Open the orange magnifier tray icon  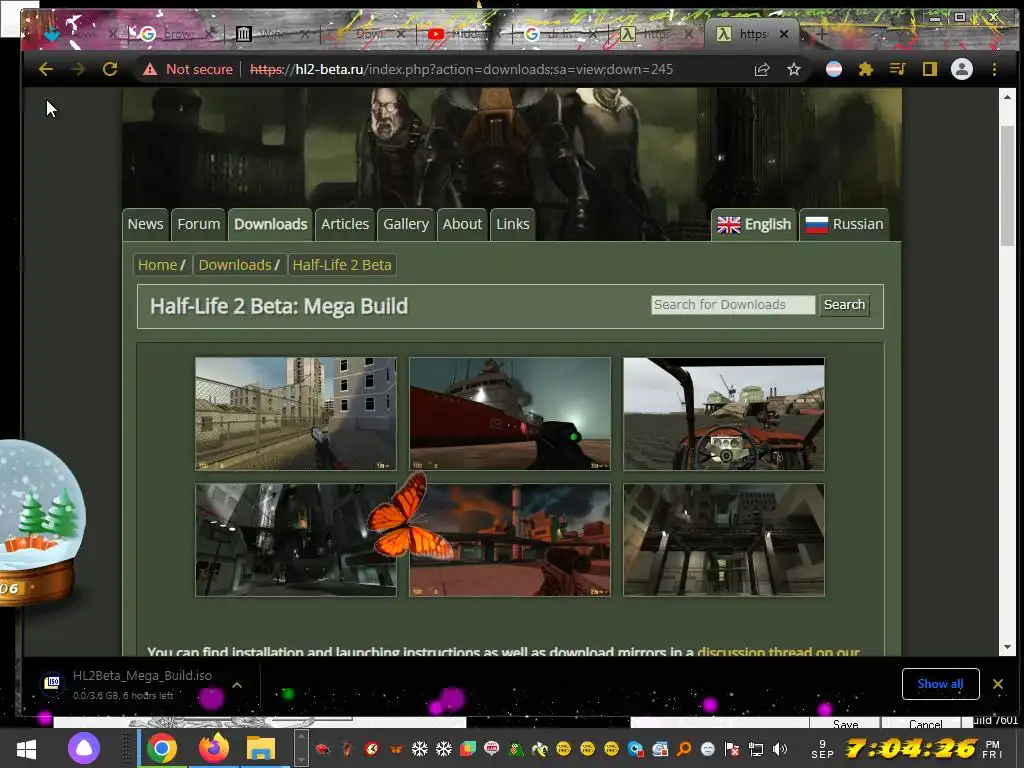tap(684, 749)
